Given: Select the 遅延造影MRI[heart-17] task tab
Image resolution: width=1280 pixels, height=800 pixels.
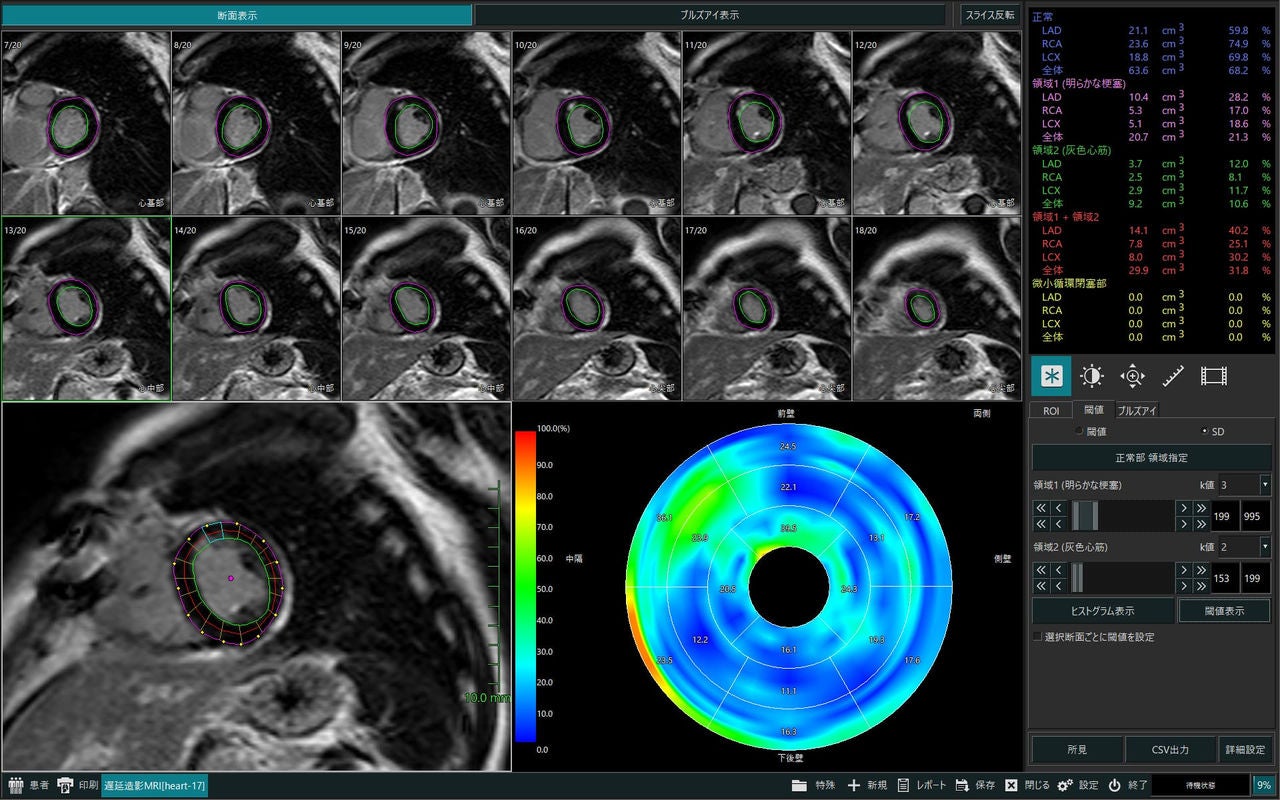Looking at the screenshot, I should coord(154,785).
